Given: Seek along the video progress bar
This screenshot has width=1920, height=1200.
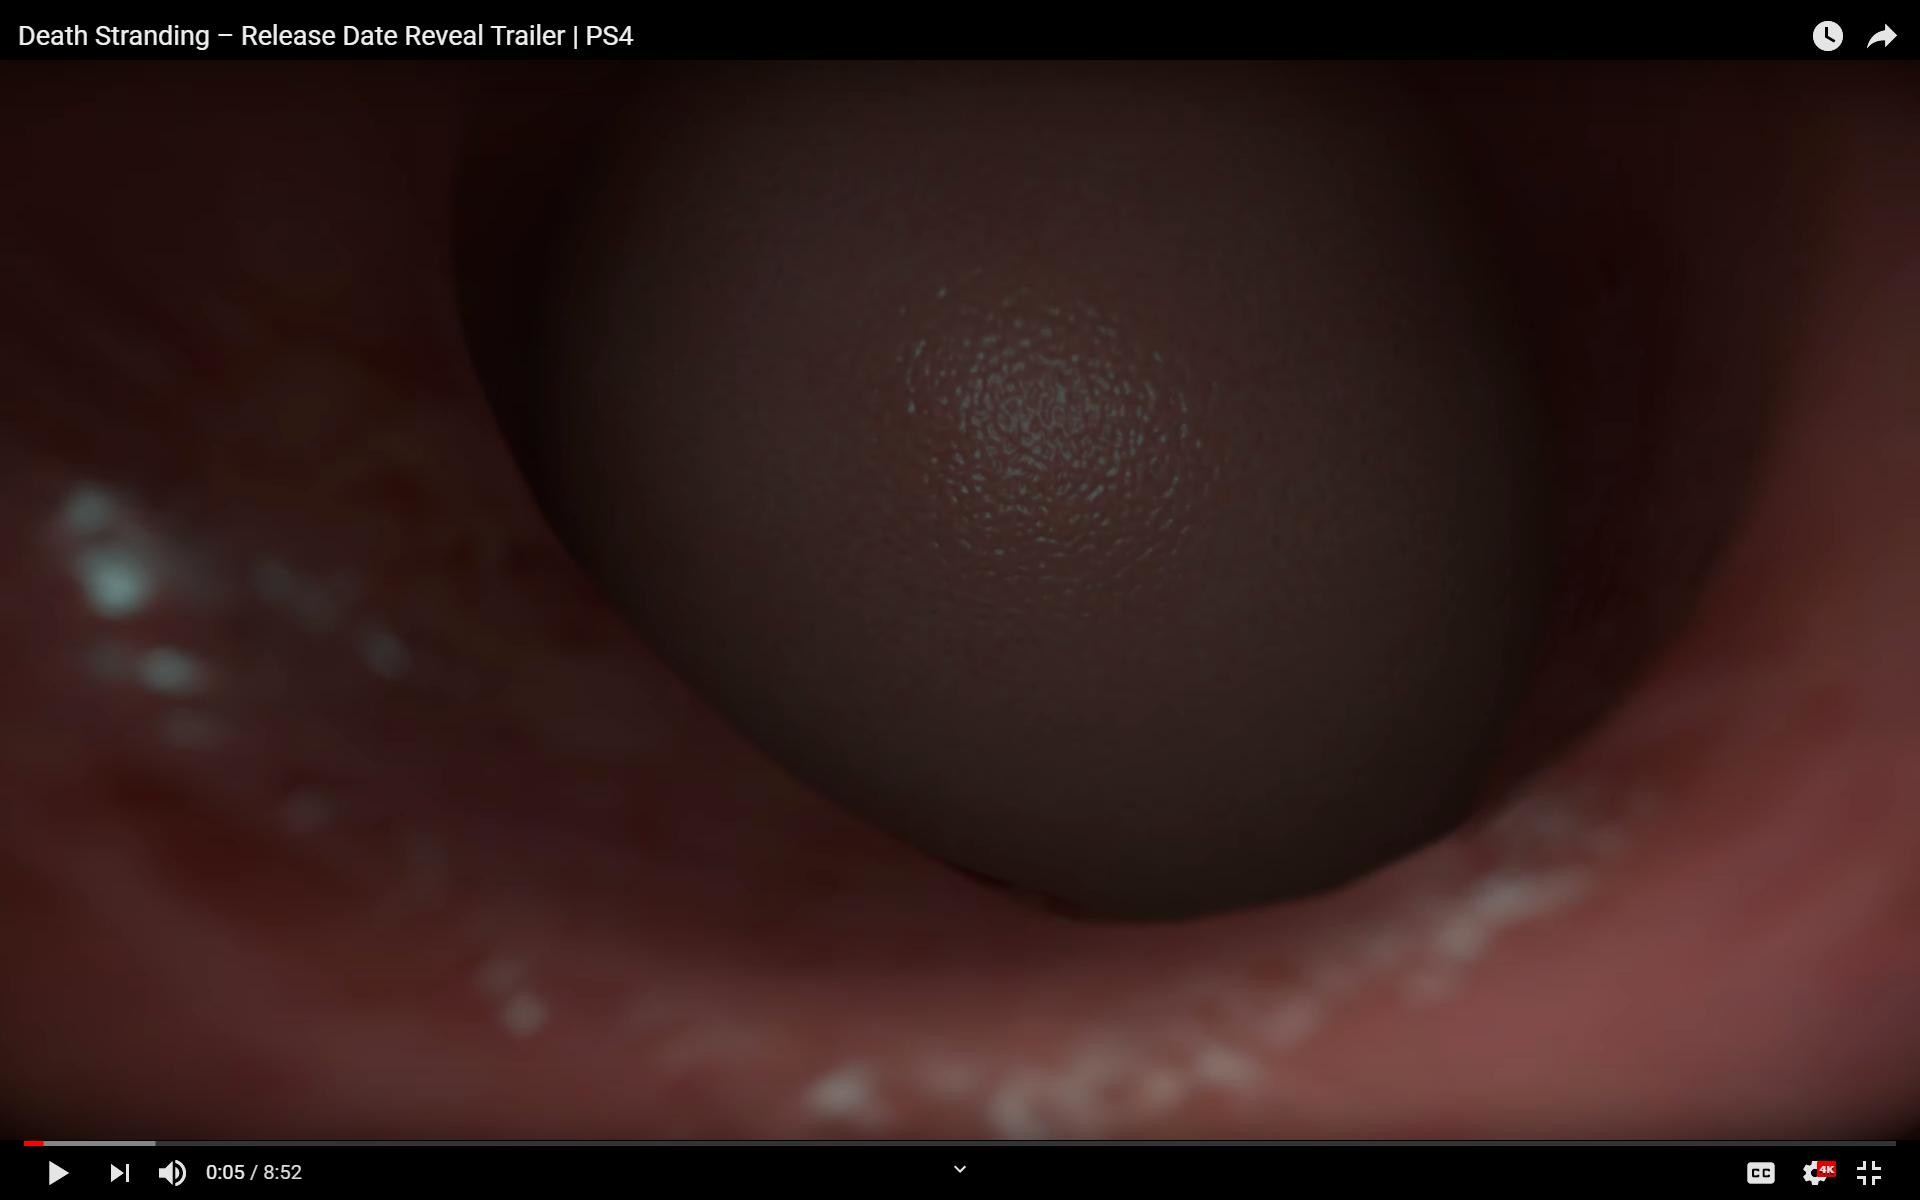Looking at the screenshot, I should [x=960, y=1143].
